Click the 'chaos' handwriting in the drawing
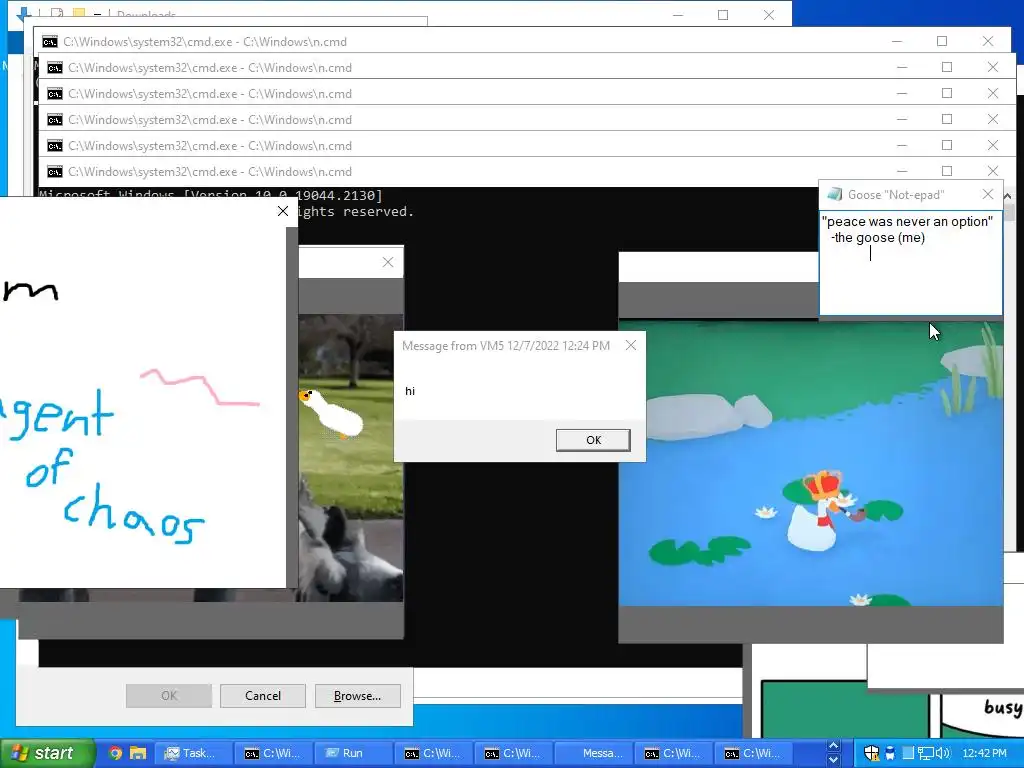 pos(134,515)
